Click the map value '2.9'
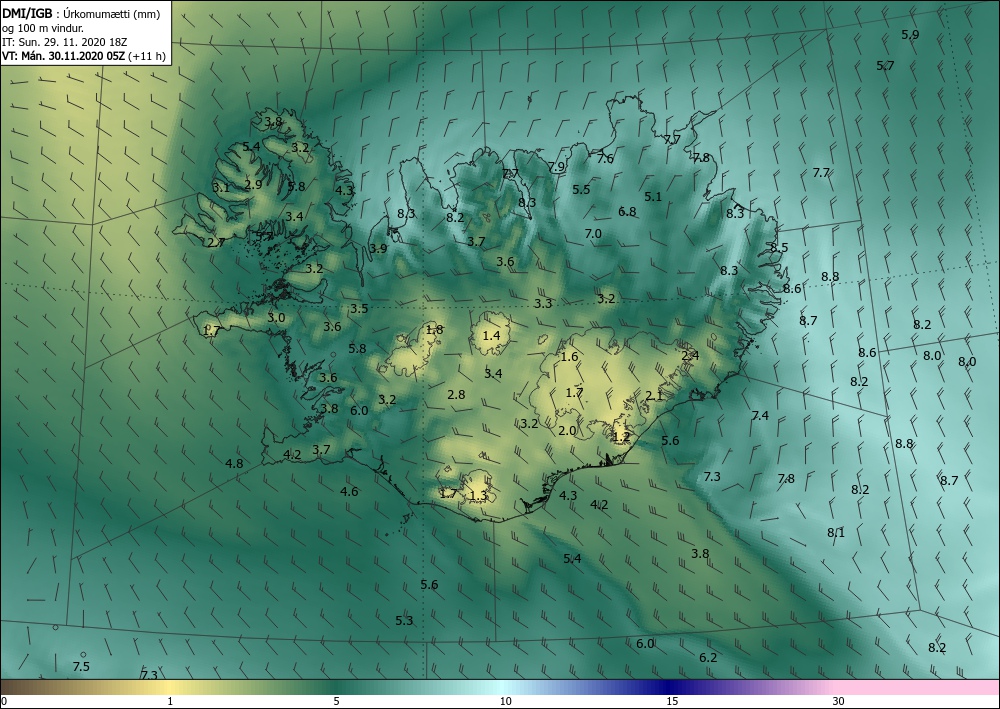This screenshot has width=1000, height=709. point(253,185)
